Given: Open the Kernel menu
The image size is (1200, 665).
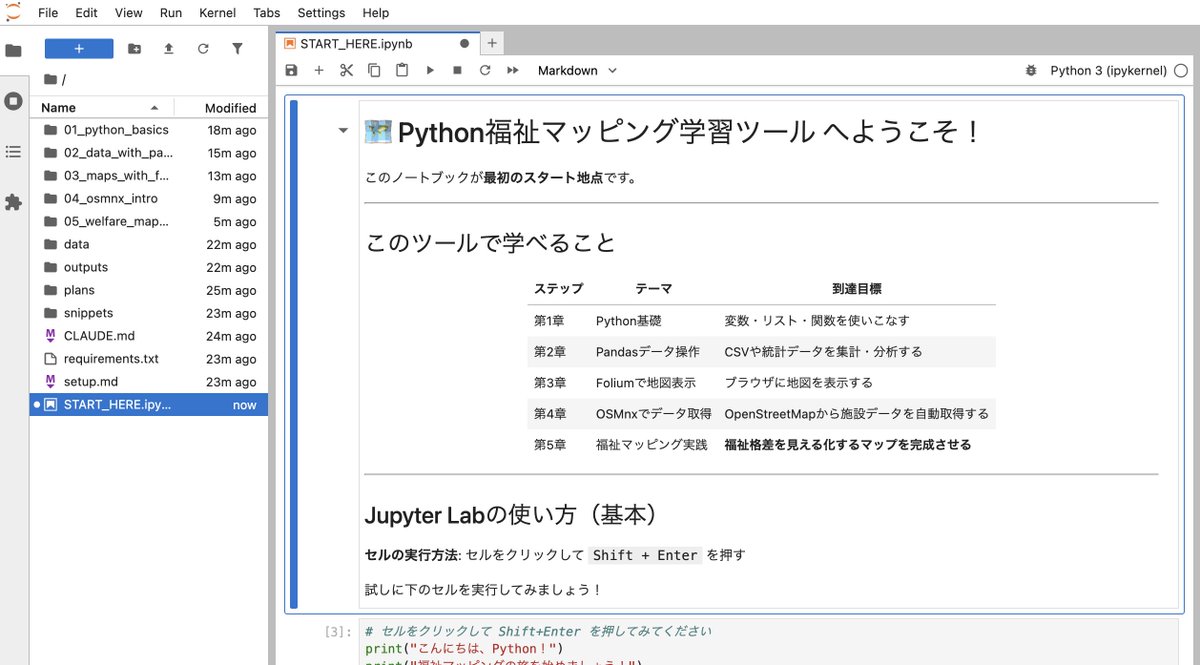Looking at the screenshot, I should coord(218,13).
